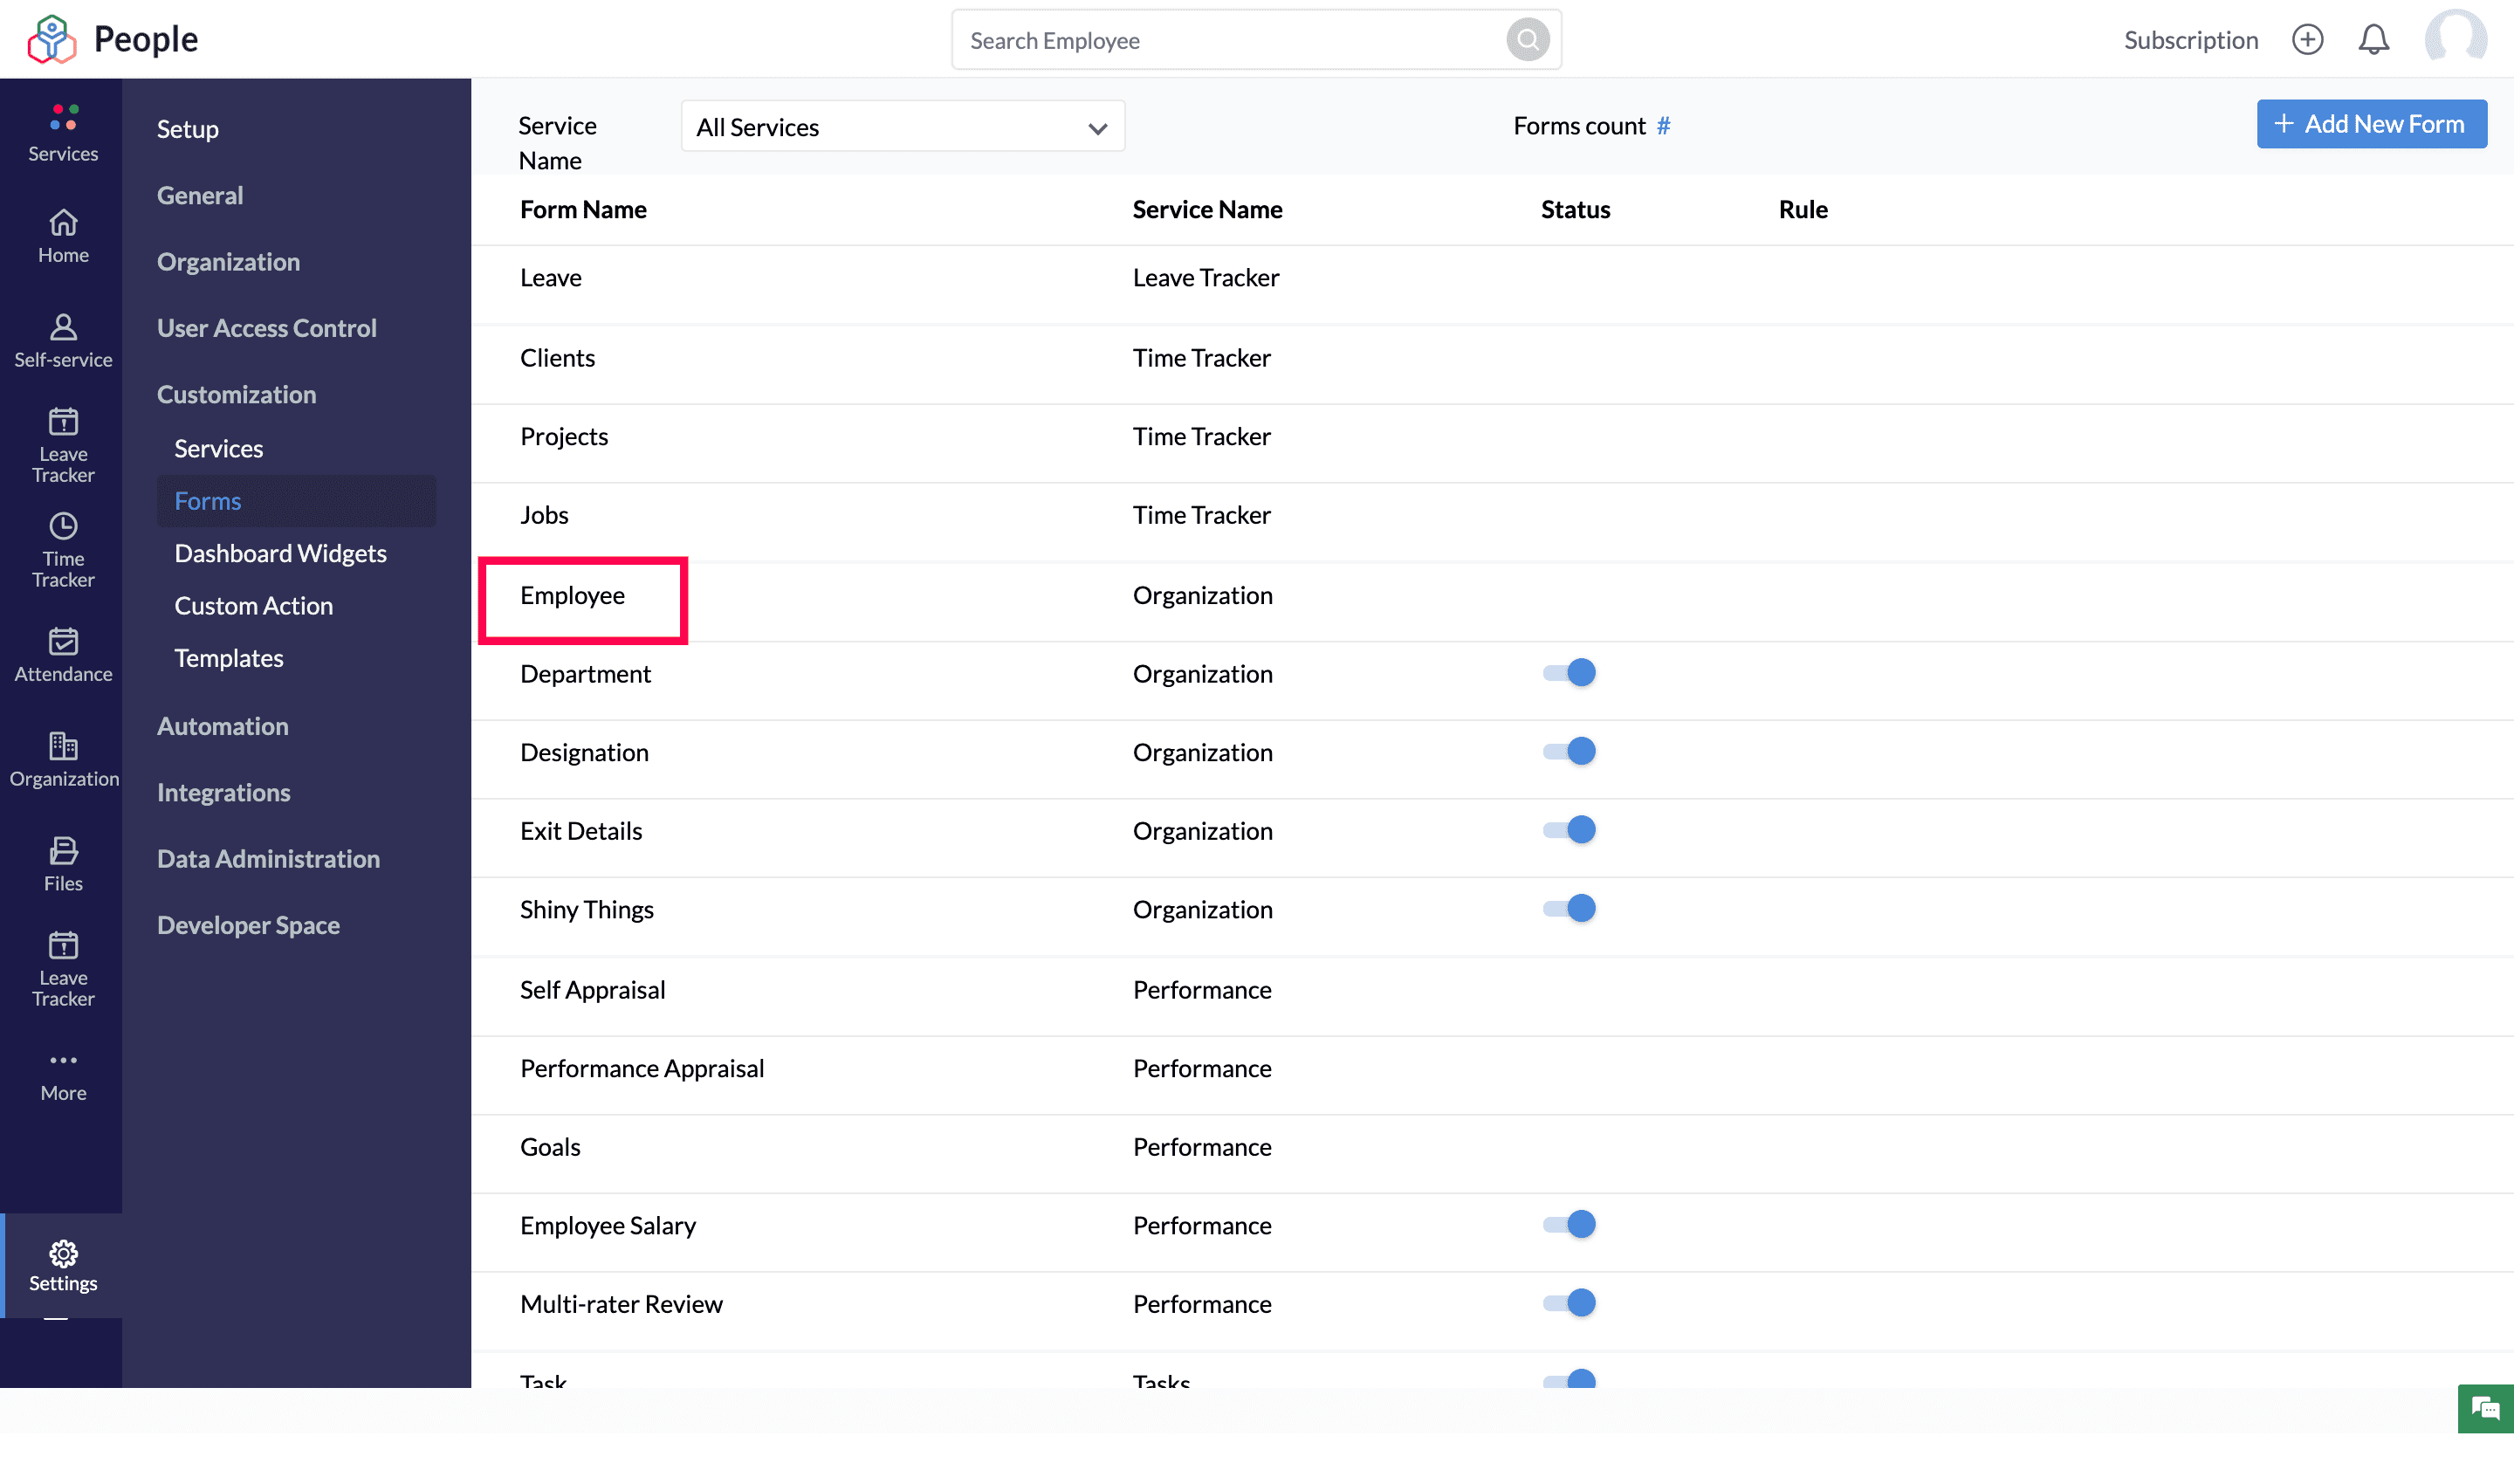
Task: Click Add New Form button
Action: (2371, 124)
